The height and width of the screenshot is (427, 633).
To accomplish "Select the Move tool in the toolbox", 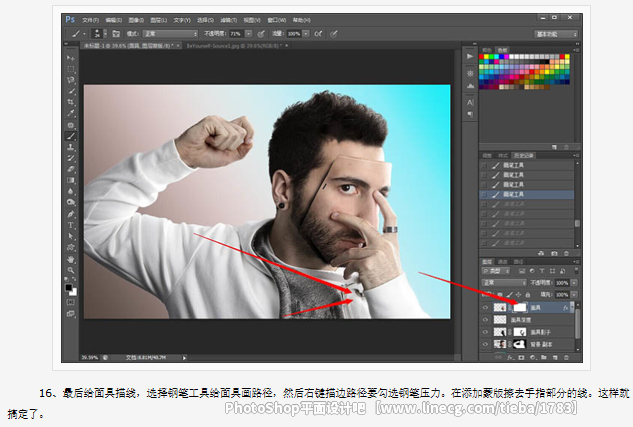I will 71,58.
